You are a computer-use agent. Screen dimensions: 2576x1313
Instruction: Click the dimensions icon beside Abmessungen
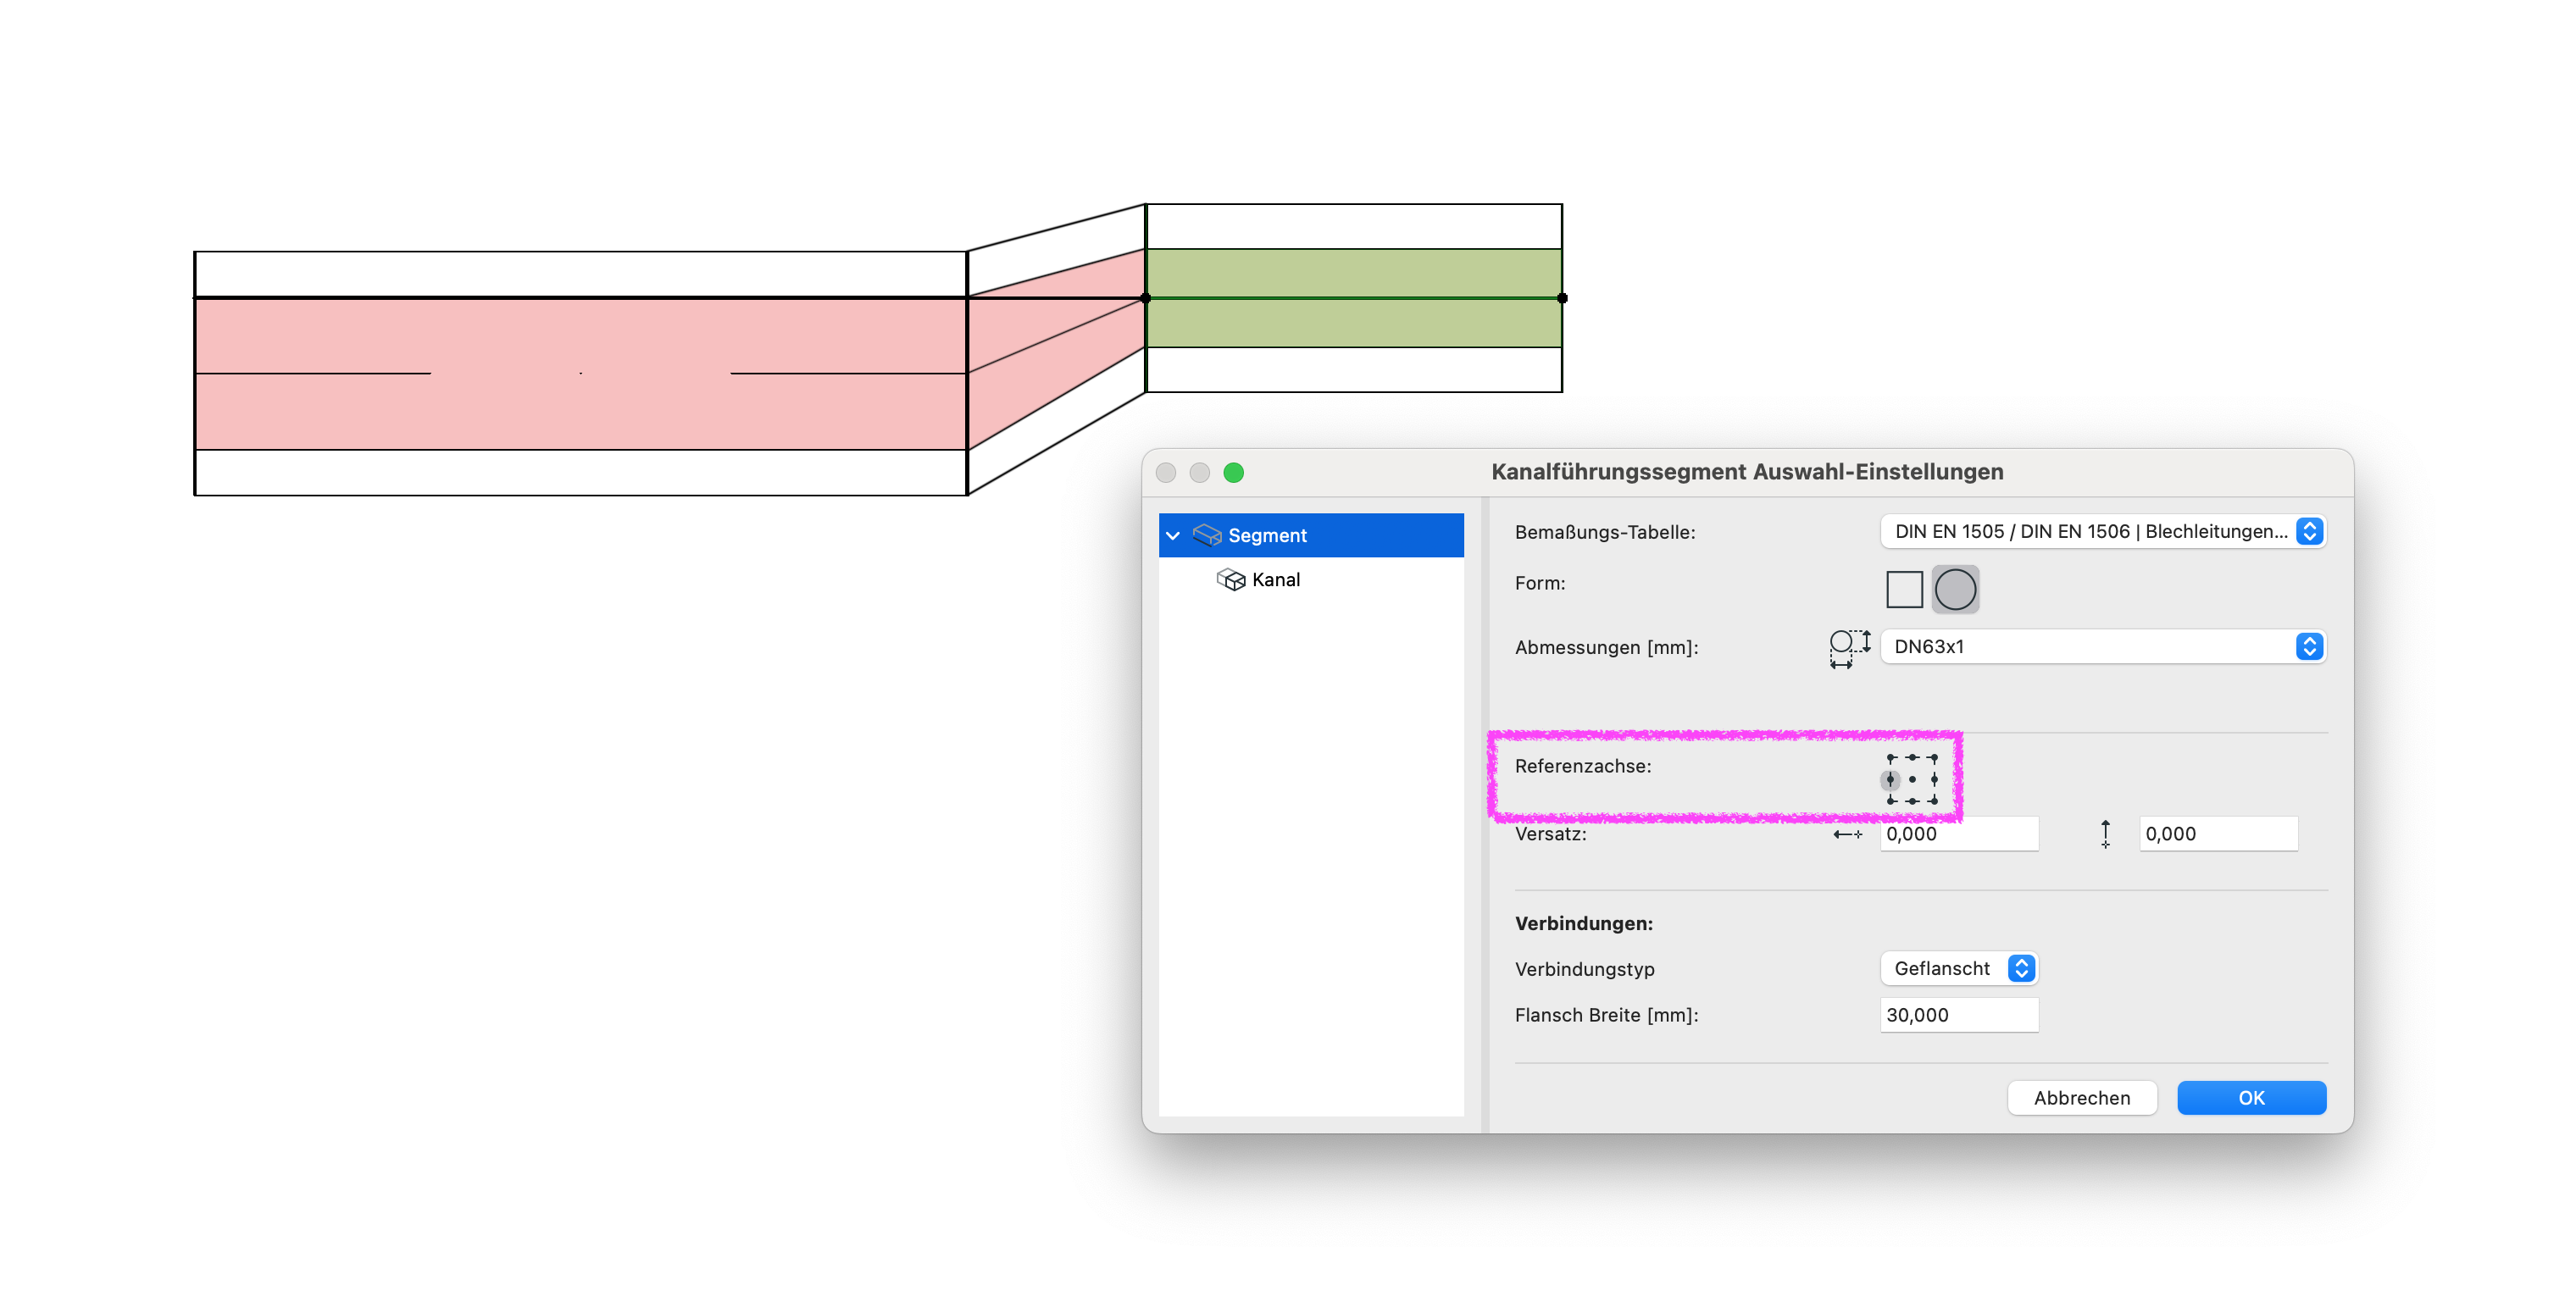pyautogui.click(x=1849, y=648)
